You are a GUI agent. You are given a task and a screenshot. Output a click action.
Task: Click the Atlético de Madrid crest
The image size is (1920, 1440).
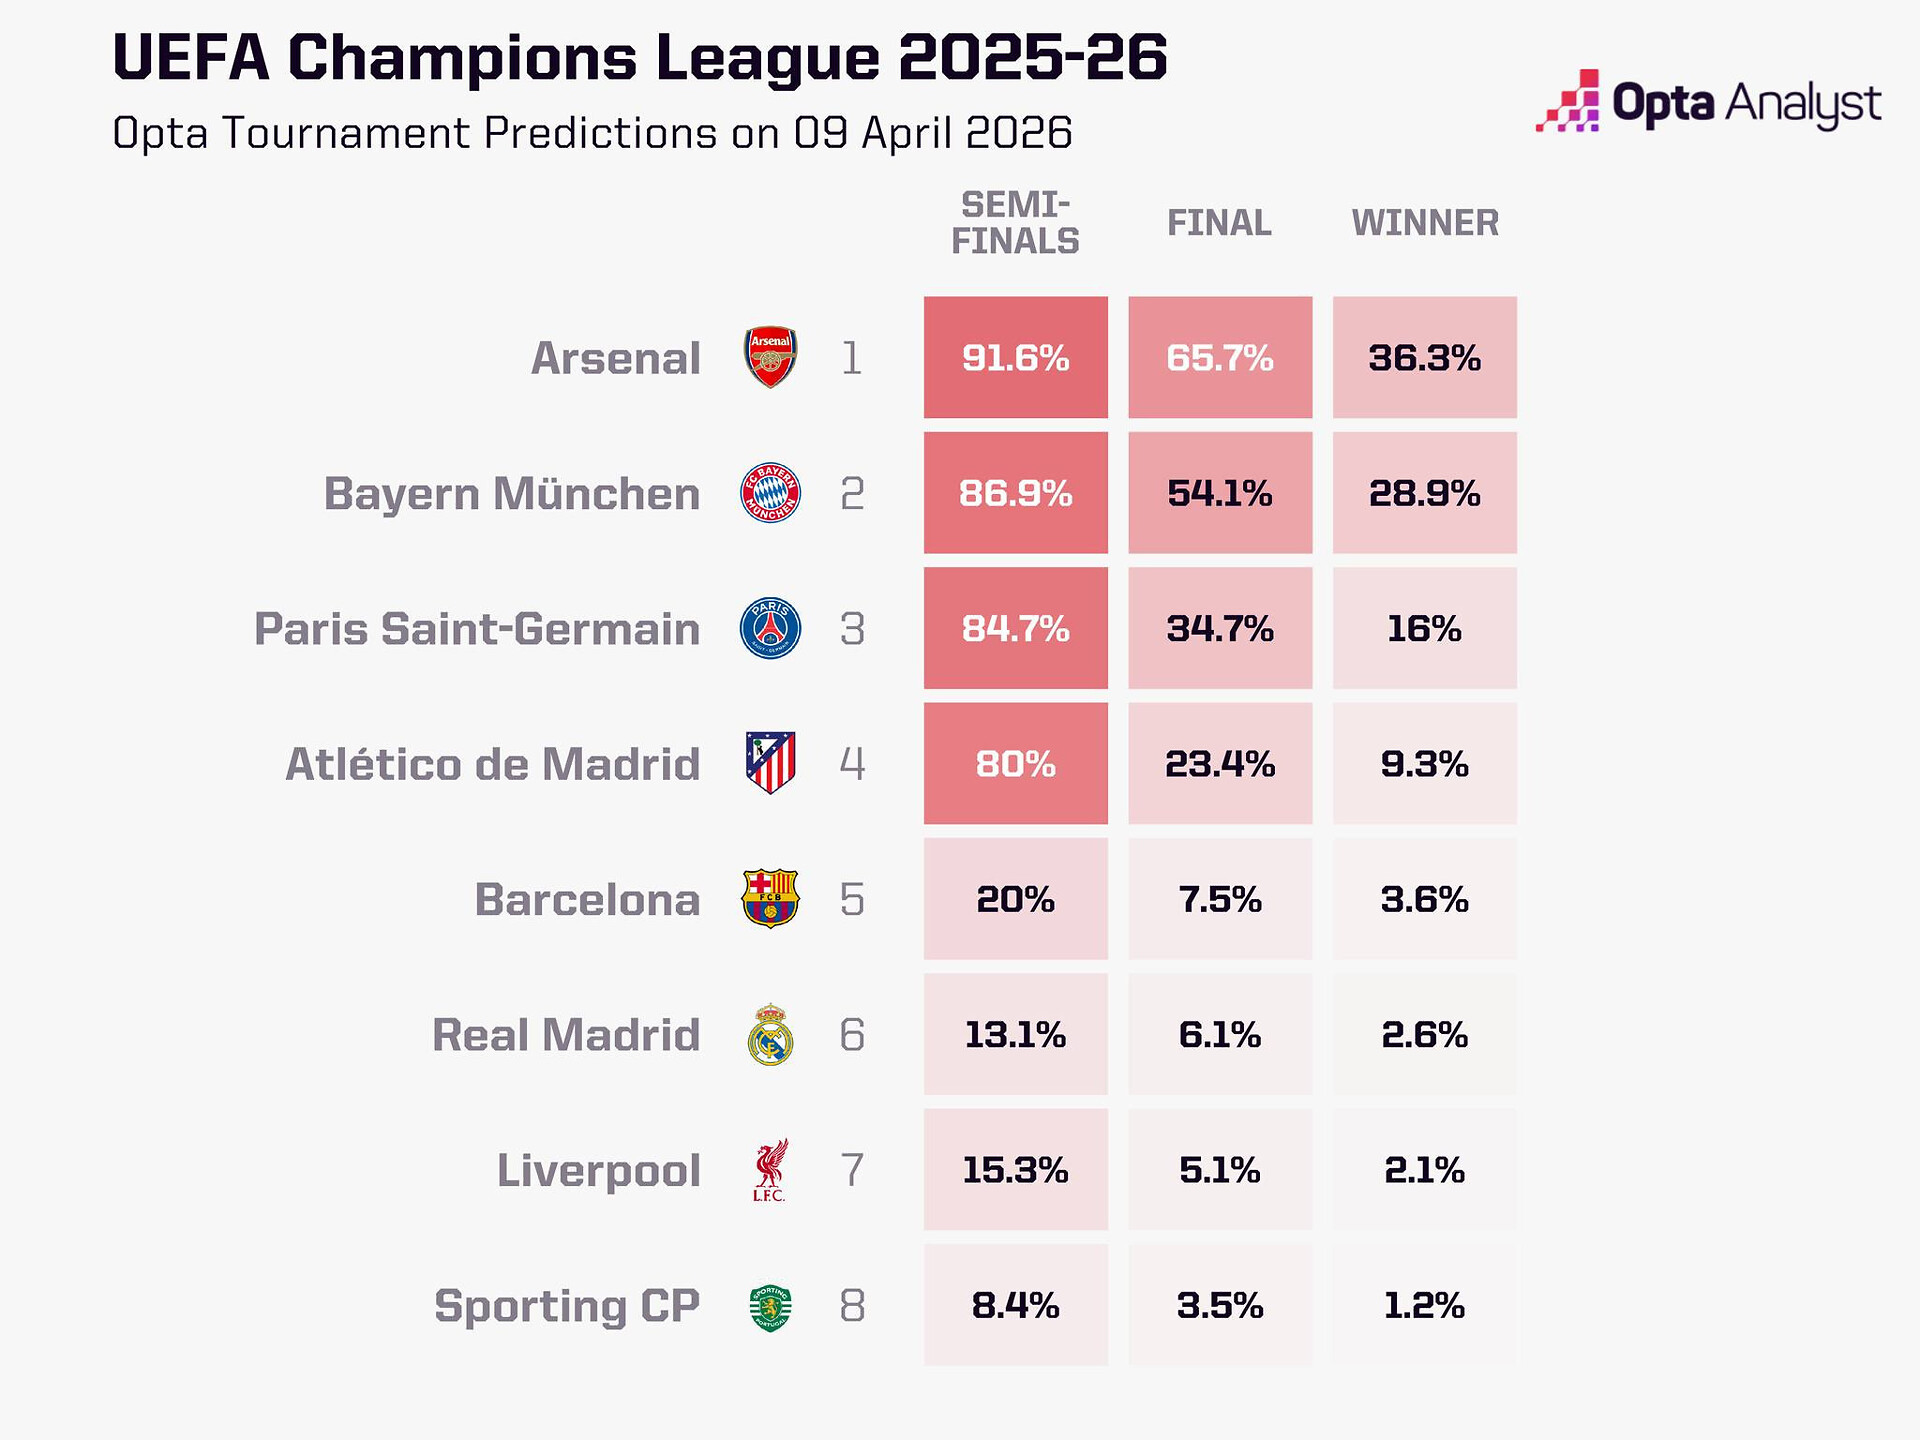point(770,763)
